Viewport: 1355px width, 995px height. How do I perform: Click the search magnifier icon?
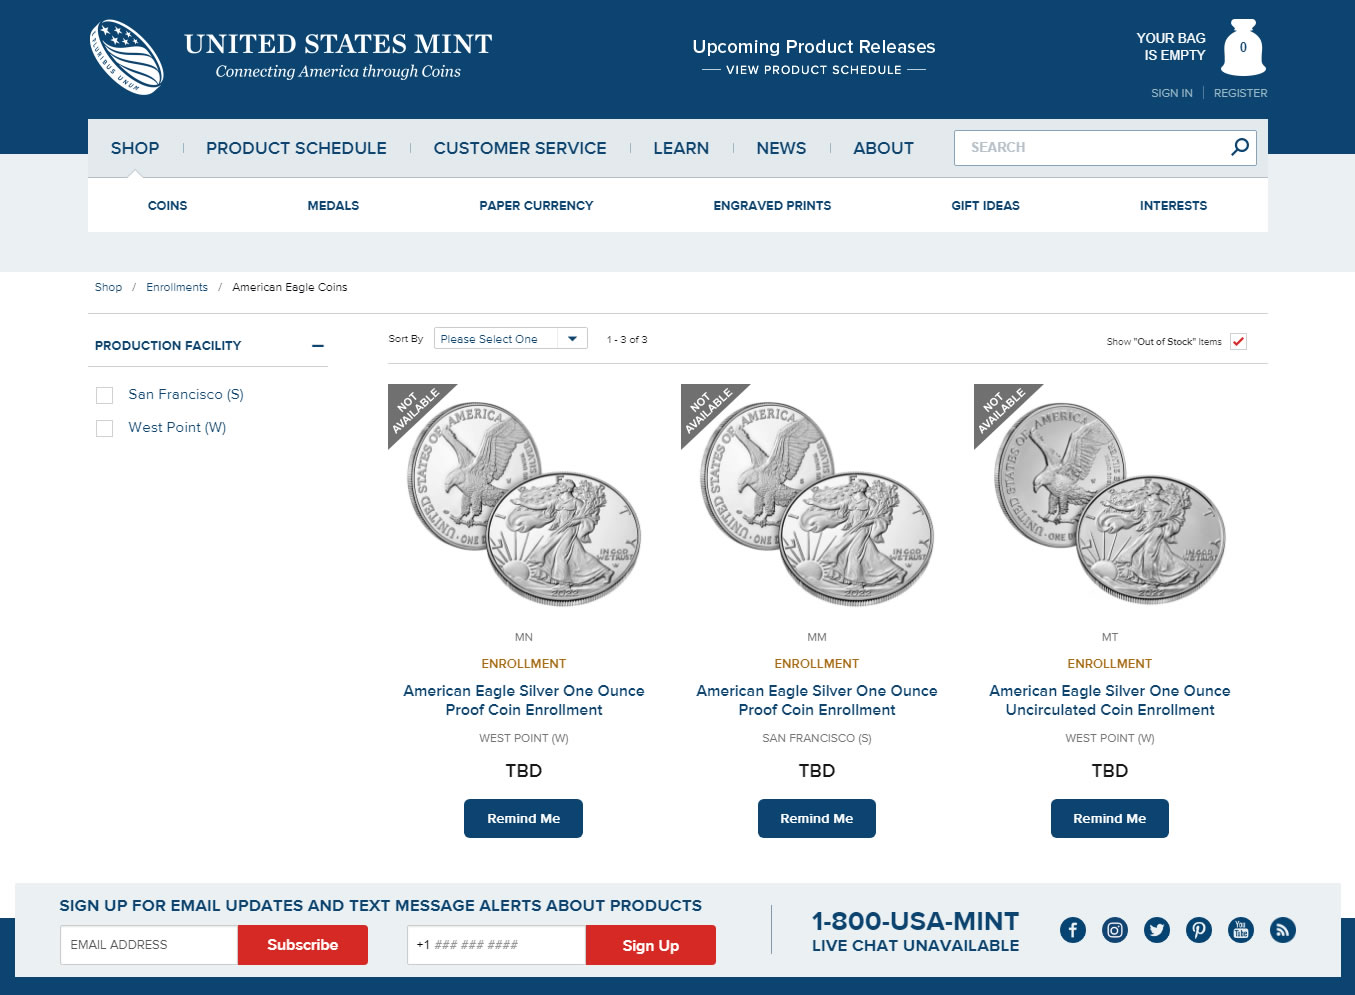[x=1240, y=147]
